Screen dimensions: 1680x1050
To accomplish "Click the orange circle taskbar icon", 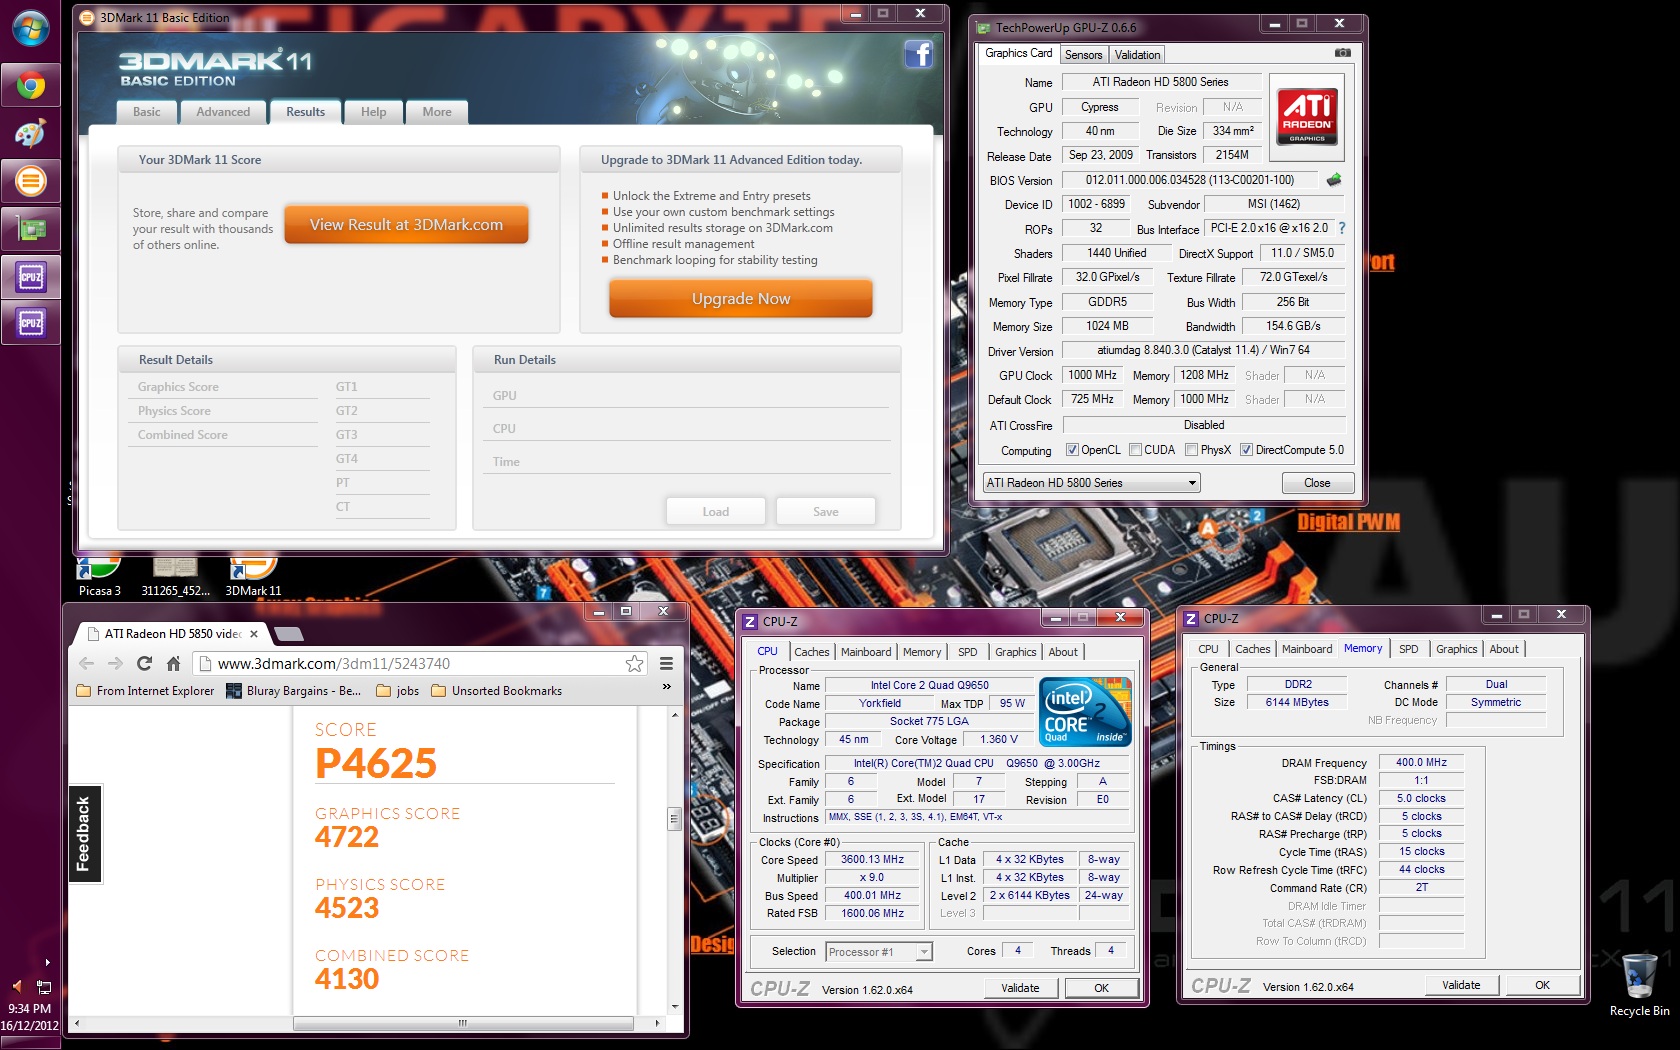I will pyautogui.click(x=30, y=181).
